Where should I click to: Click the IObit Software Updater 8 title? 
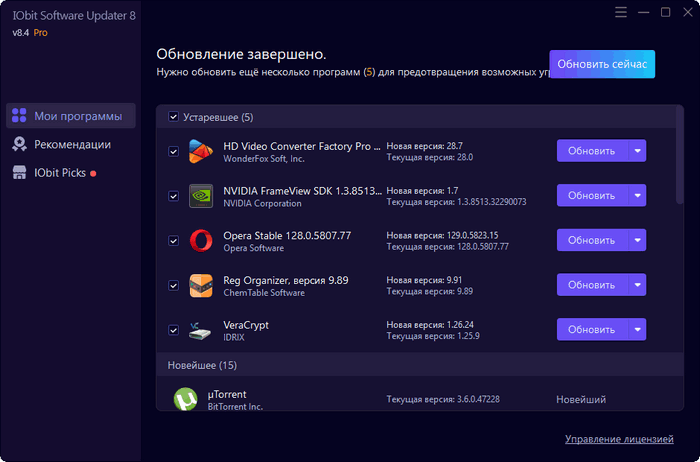click(74, 16)
